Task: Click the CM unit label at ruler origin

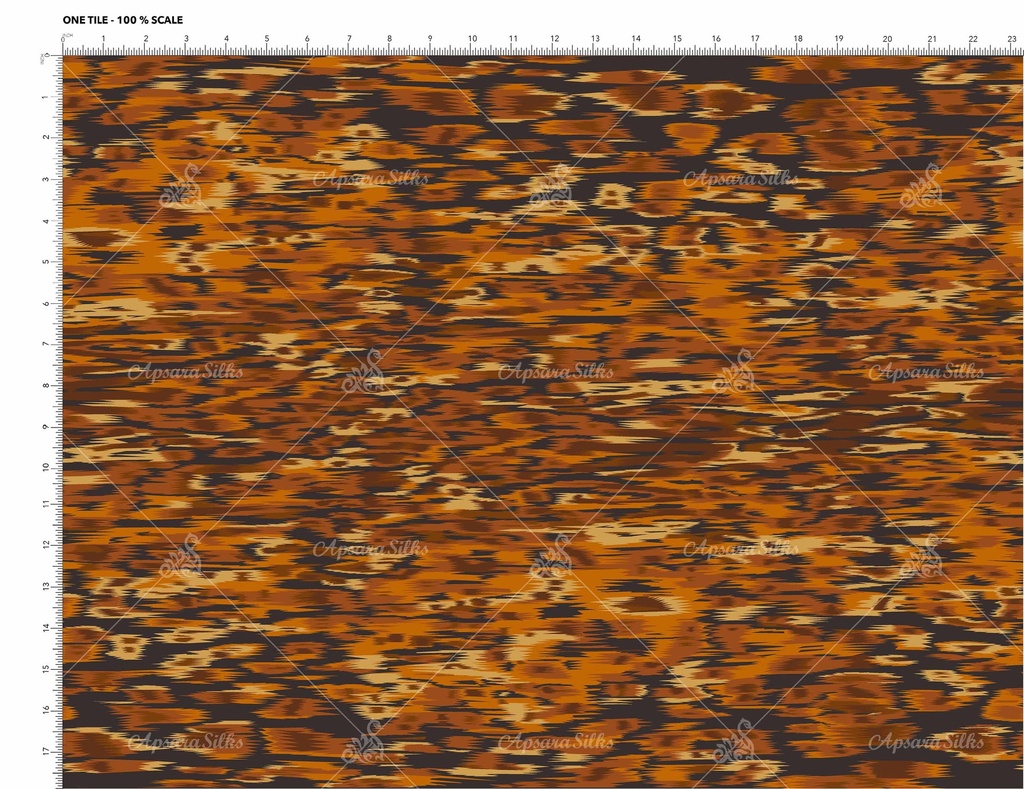Action: [x=69, y=35]
